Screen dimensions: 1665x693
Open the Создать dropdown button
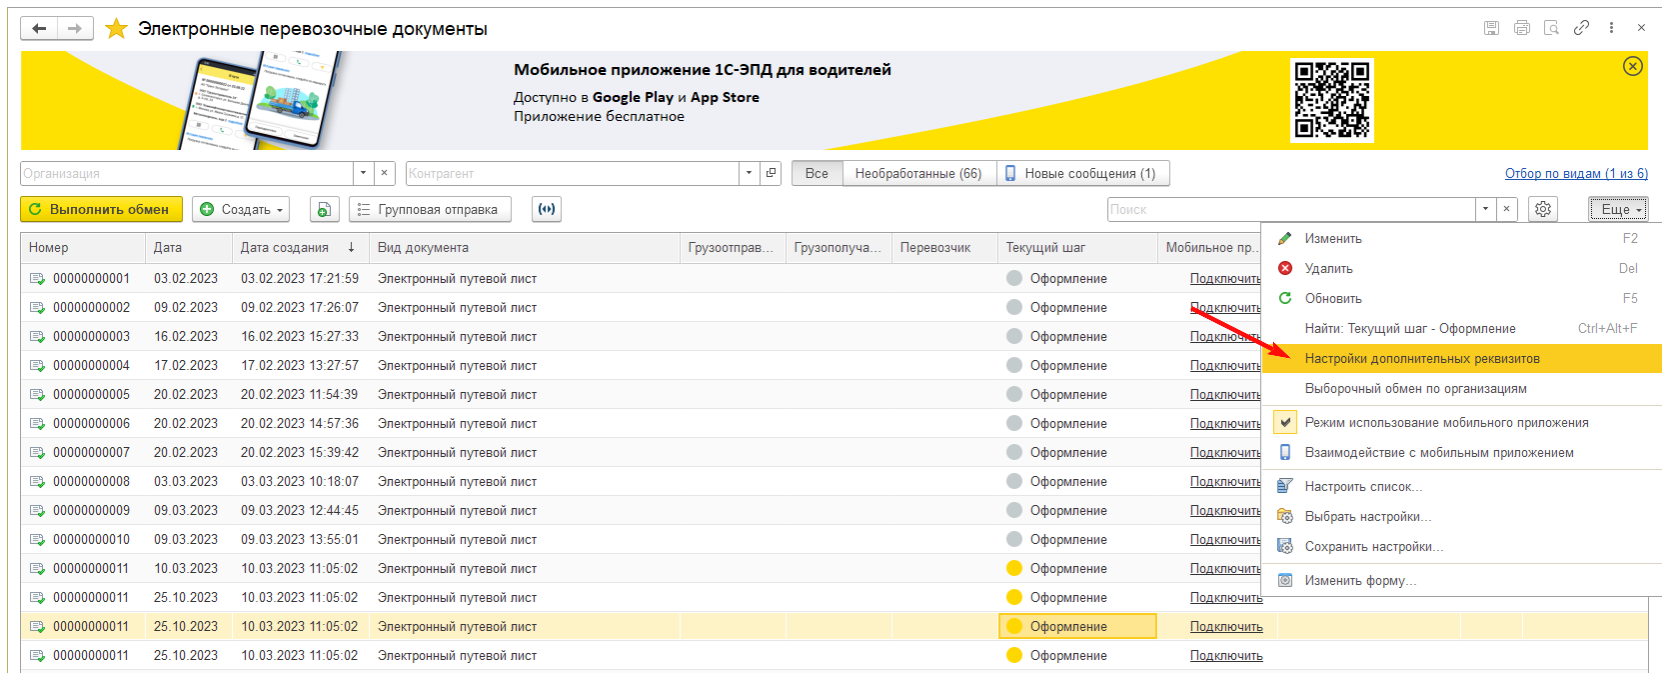pos(242,209)
